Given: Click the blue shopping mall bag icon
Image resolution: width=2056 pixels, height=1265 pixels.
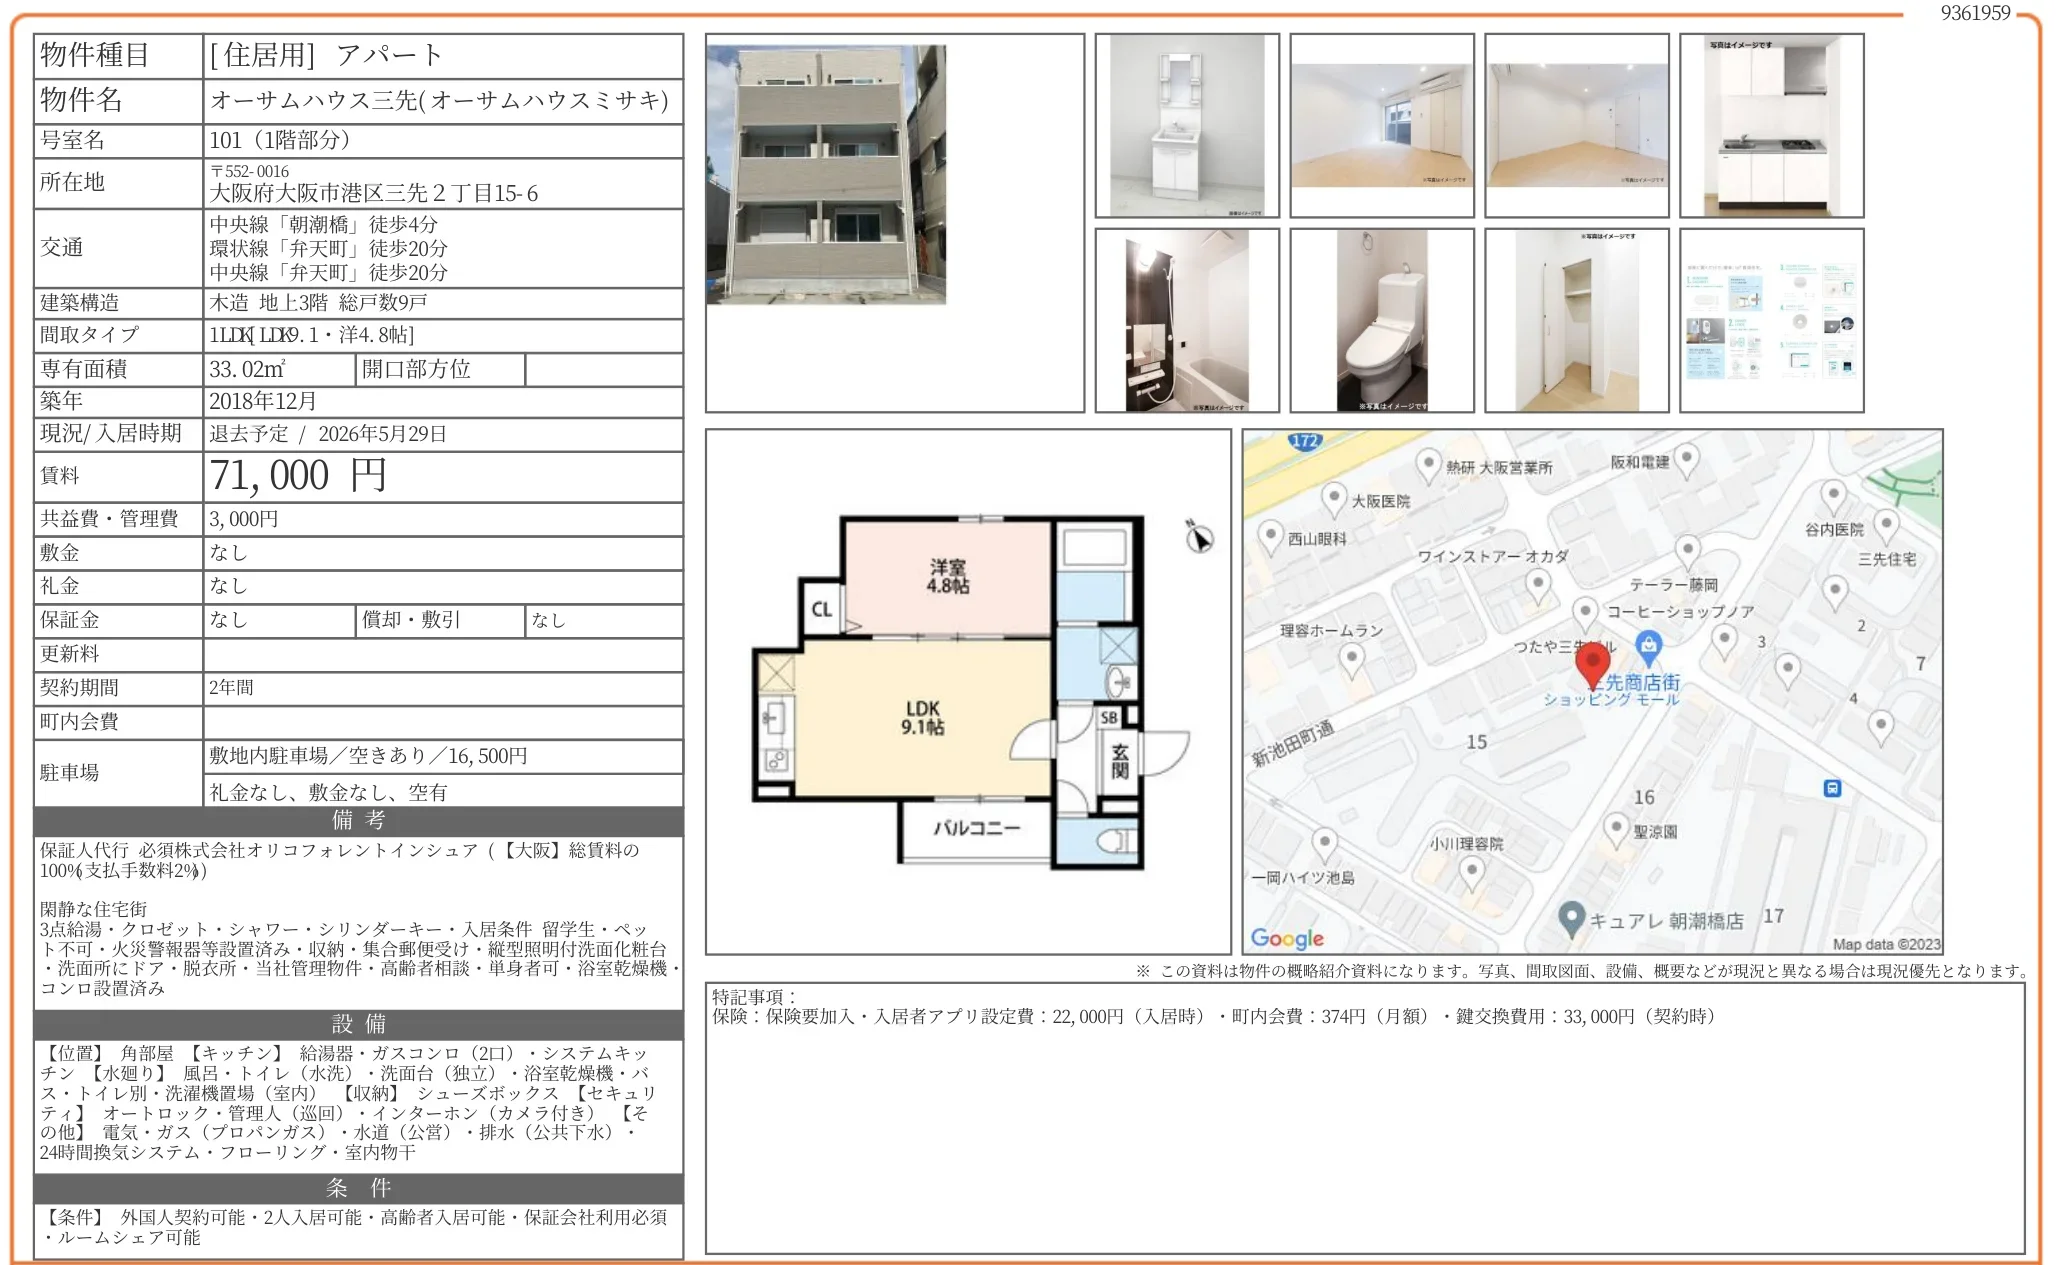Looking at the screenshot, I should 1649,644.
